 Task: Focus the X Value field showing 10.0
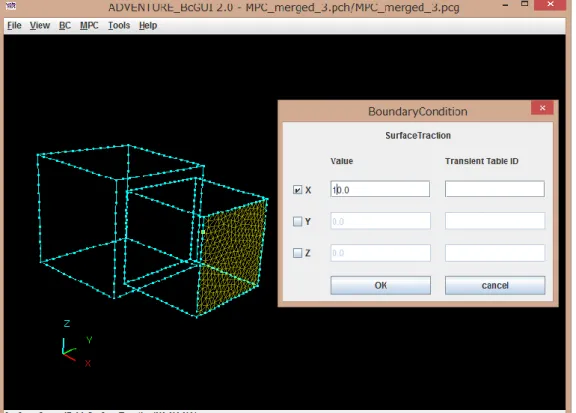pos(380,189)
